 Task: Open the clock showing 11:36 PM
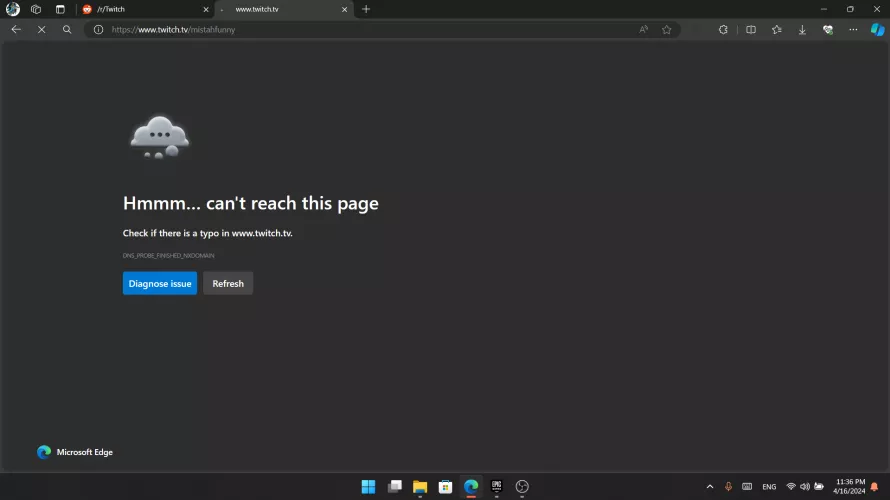(849, 486)
